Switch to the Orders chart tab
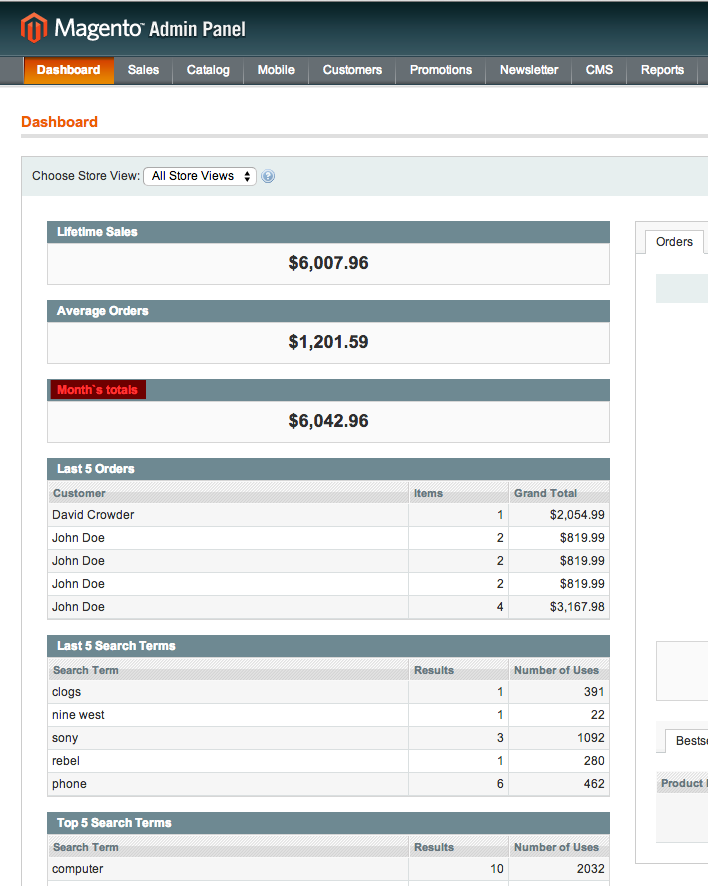 point(674,242)
